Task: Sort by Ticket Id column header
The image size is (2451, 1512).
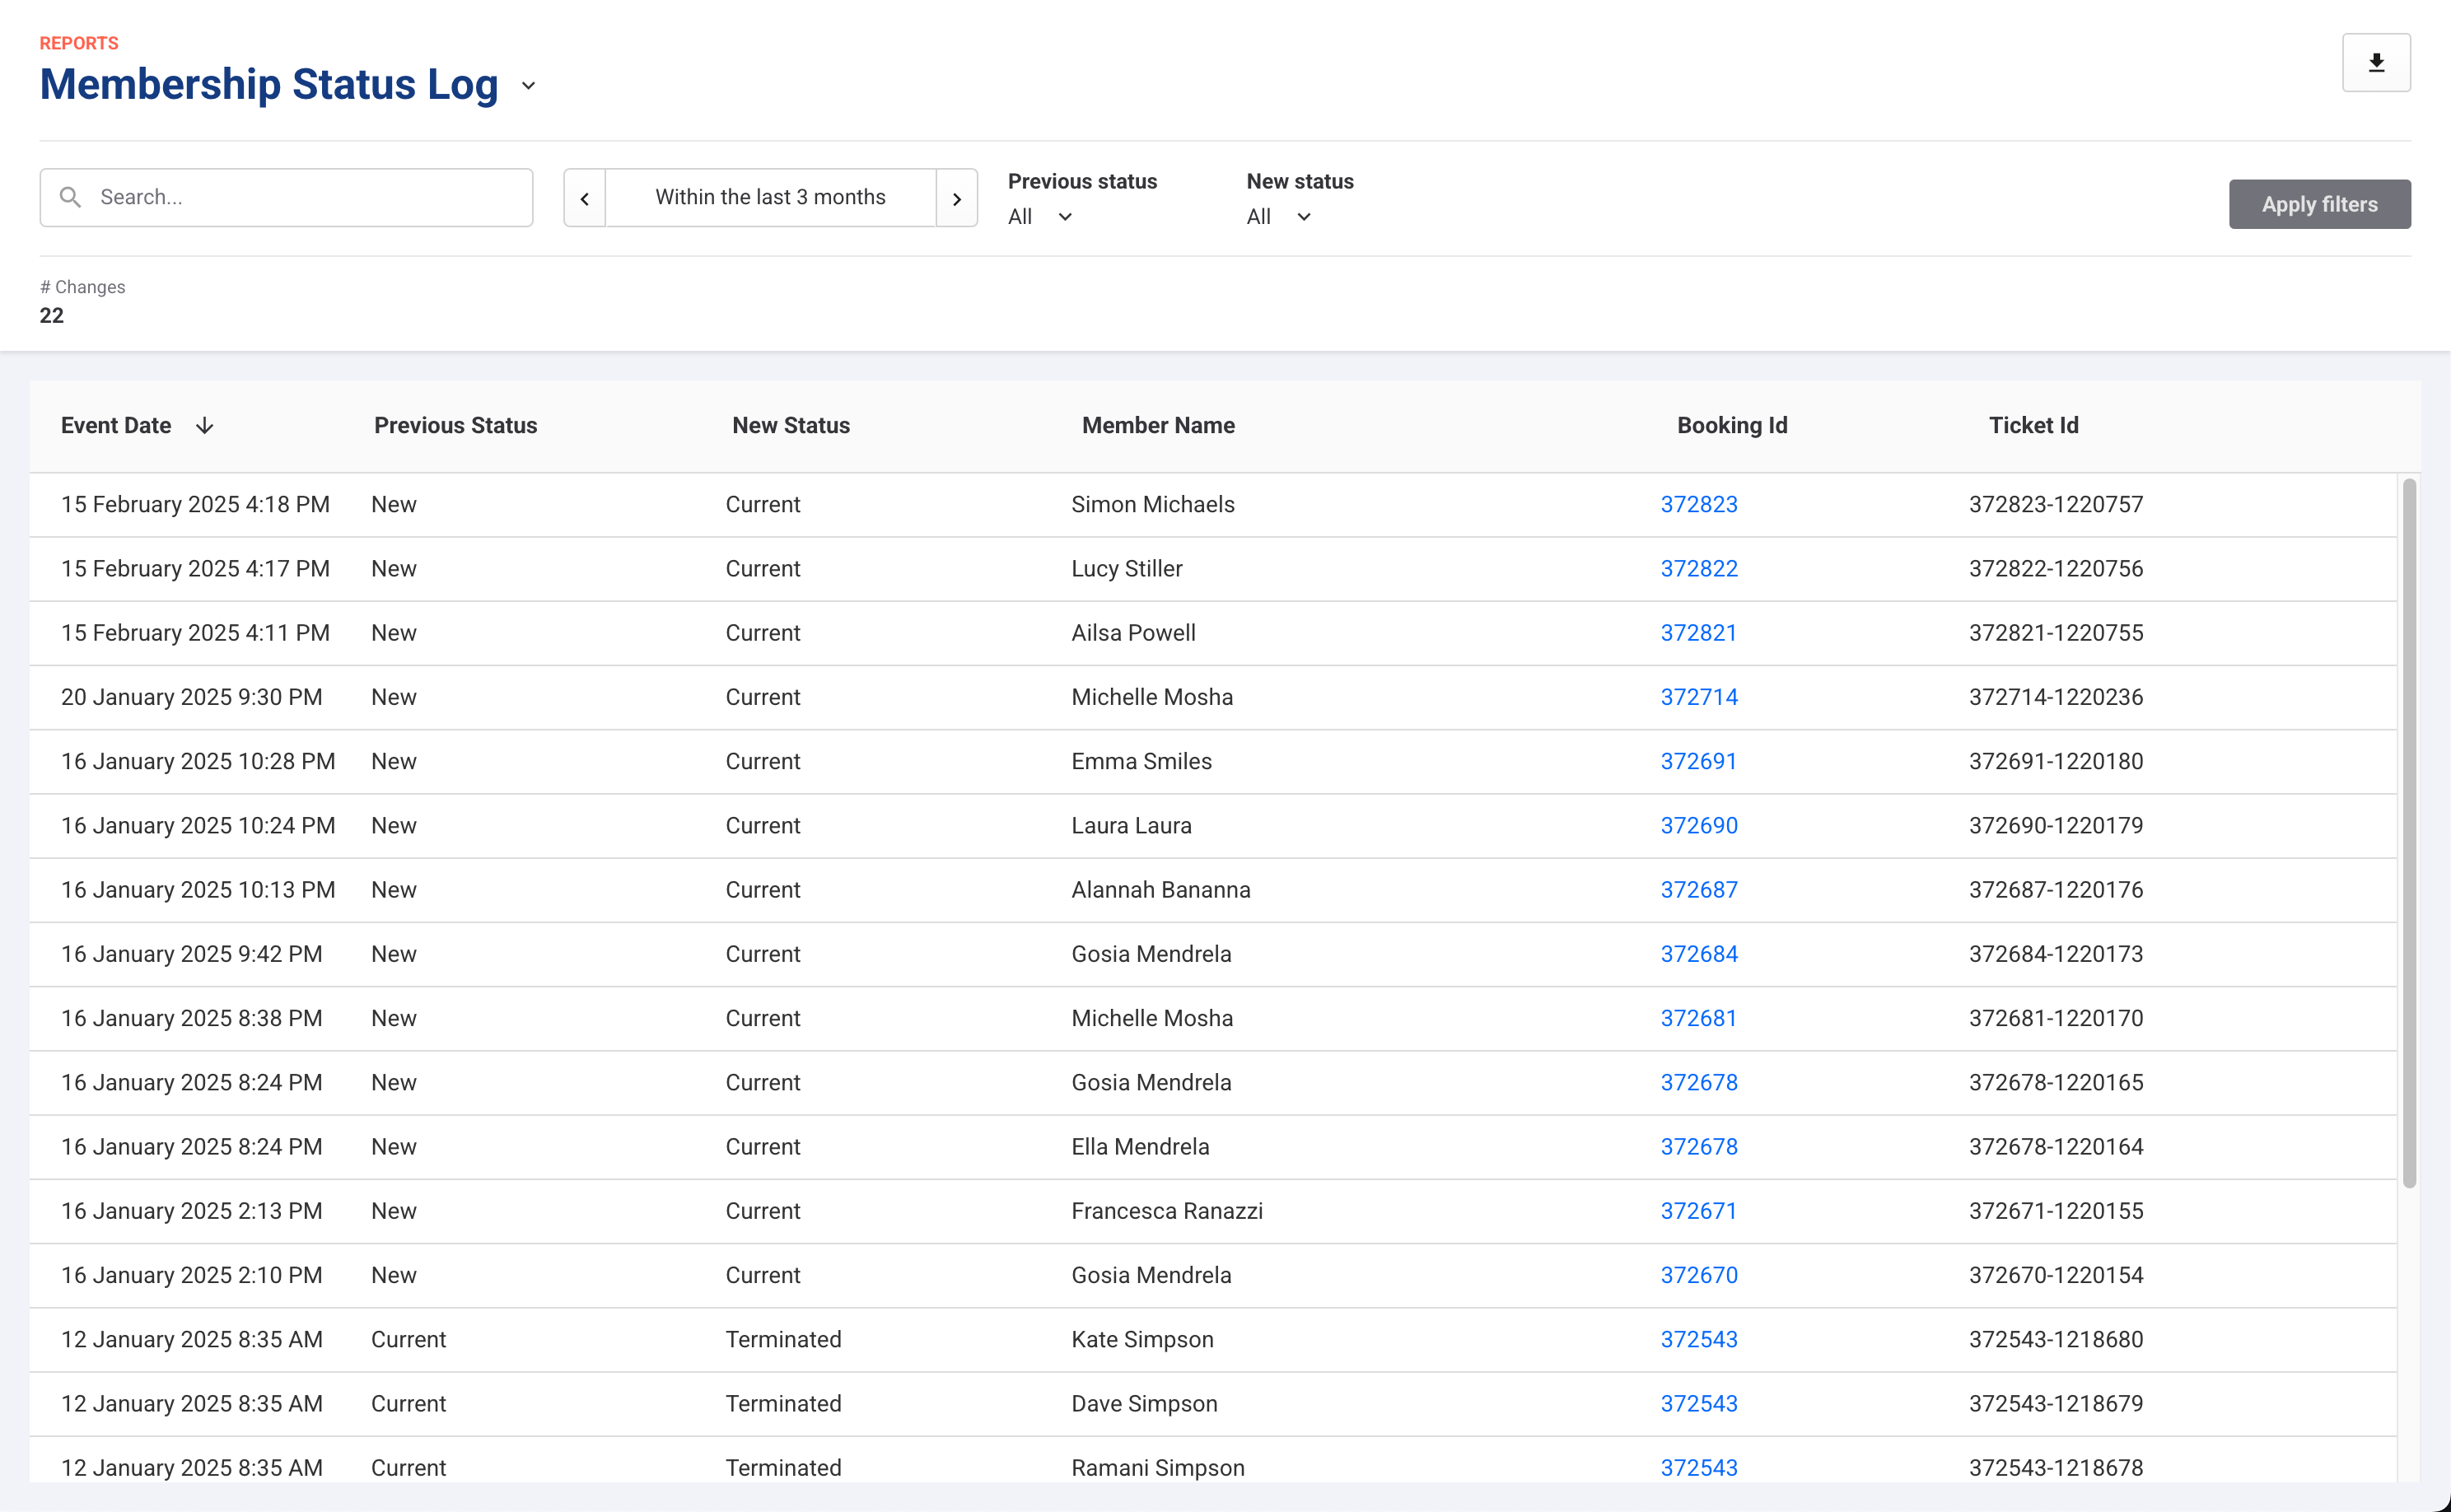Action: [2034, 426]
